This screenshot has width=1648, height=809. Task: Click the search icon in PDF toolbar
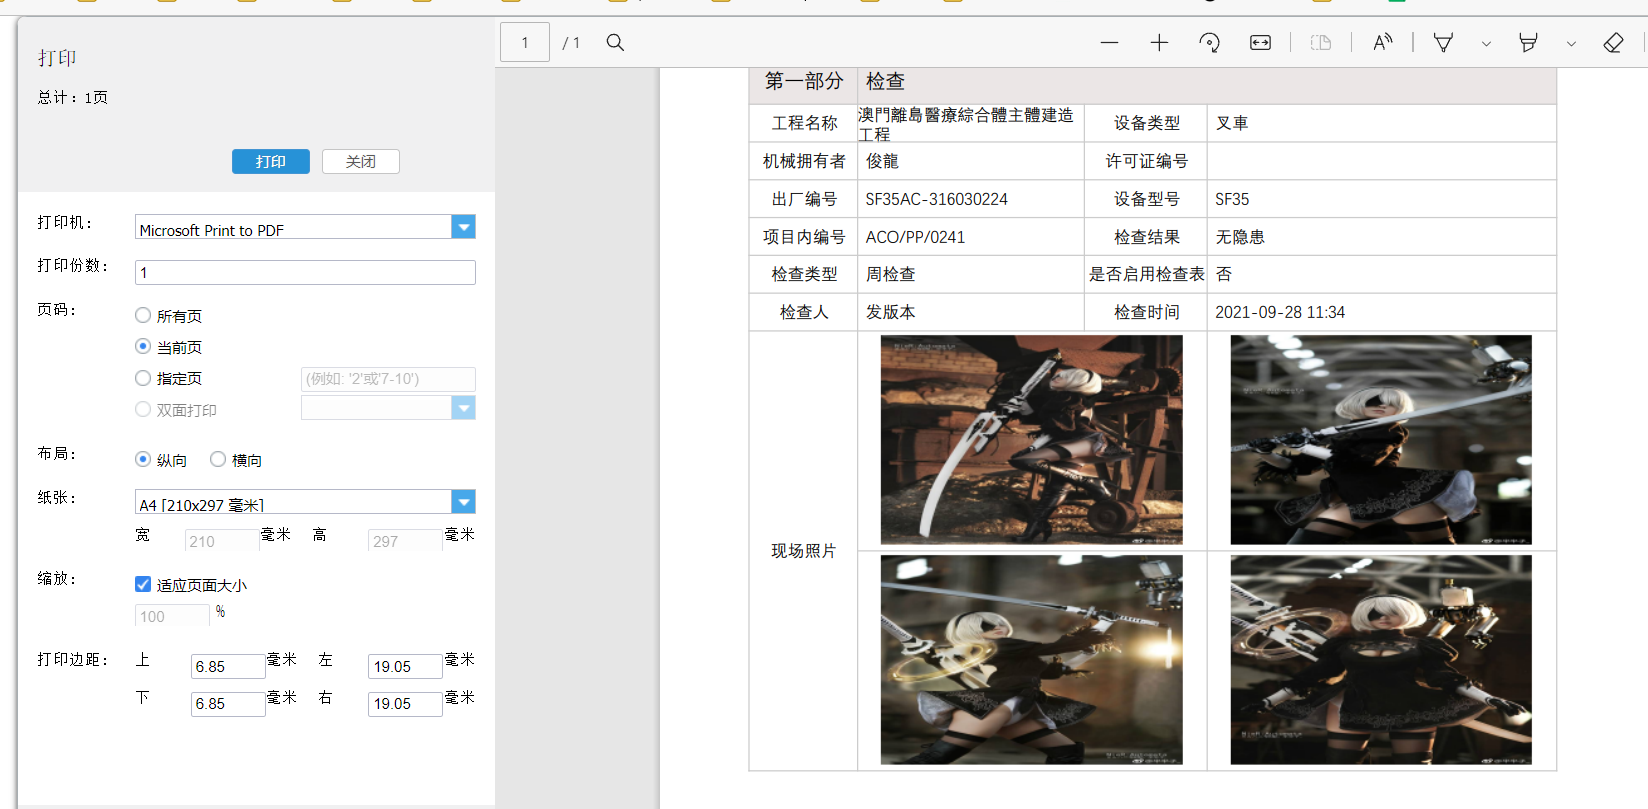[x=615, y=42]
